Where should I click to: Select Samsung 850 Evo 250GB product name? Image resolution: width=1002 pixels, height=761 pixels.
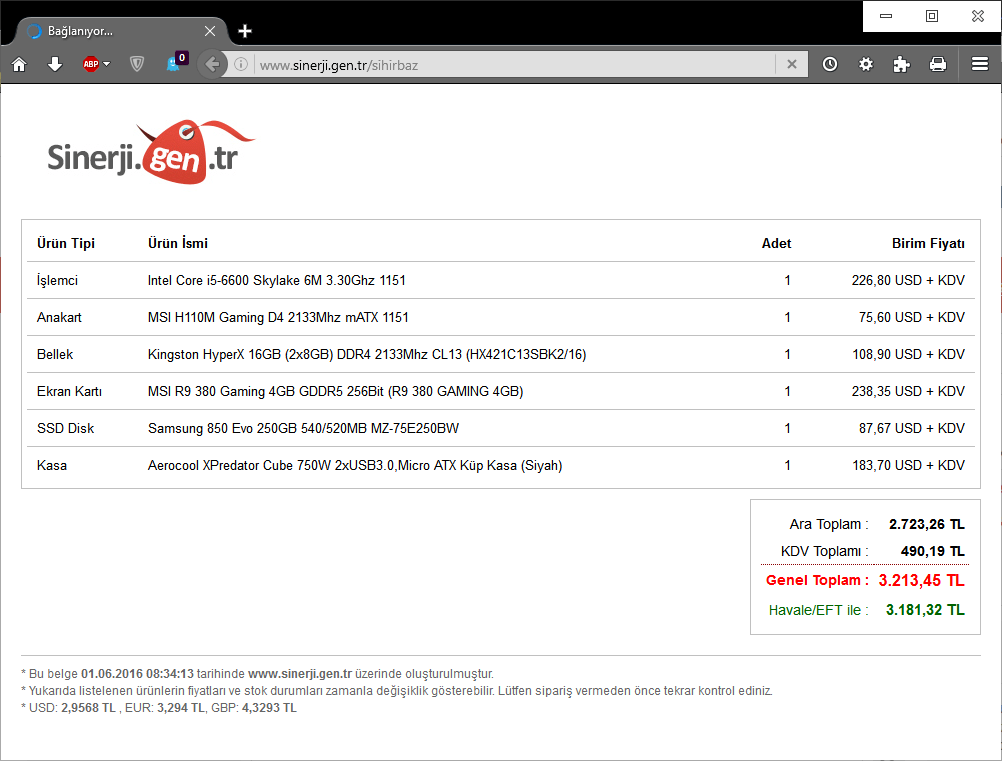pyautogui.click(x=304, y=429)
